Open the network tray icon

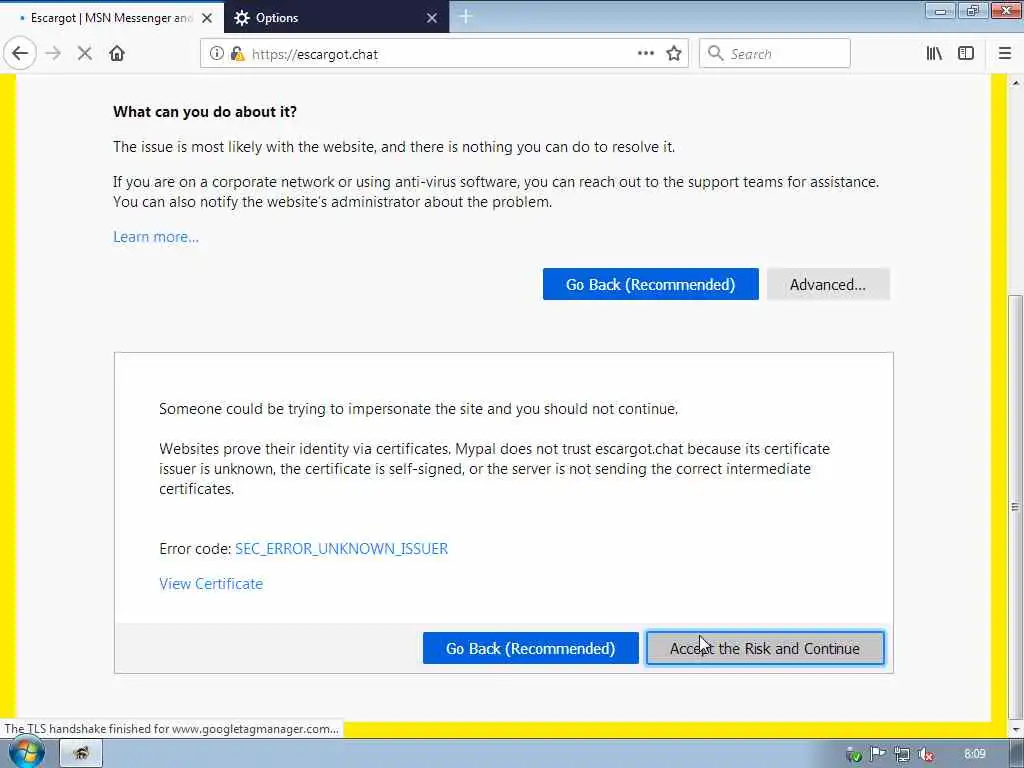click(902, 755)
